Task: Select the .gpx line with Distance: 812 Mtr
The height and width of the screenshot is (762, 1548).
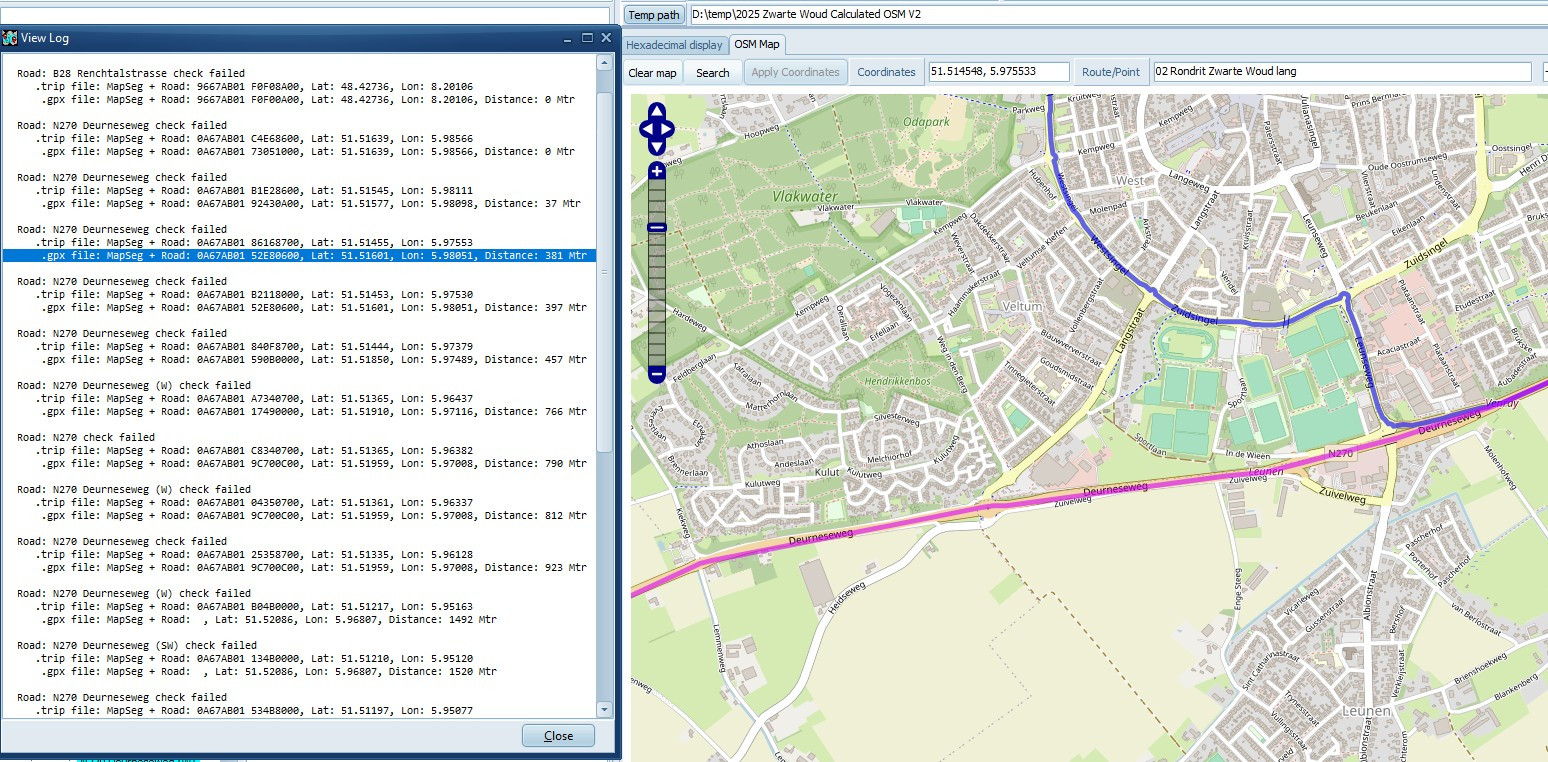Action: [314, 516]
